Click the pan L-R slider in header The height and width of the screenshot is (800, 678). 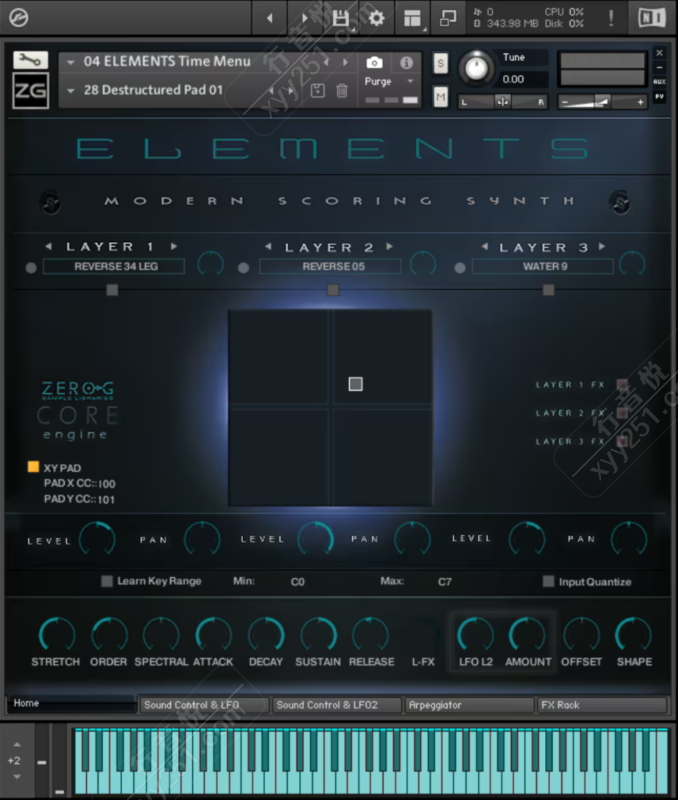[x=503, y=102]
